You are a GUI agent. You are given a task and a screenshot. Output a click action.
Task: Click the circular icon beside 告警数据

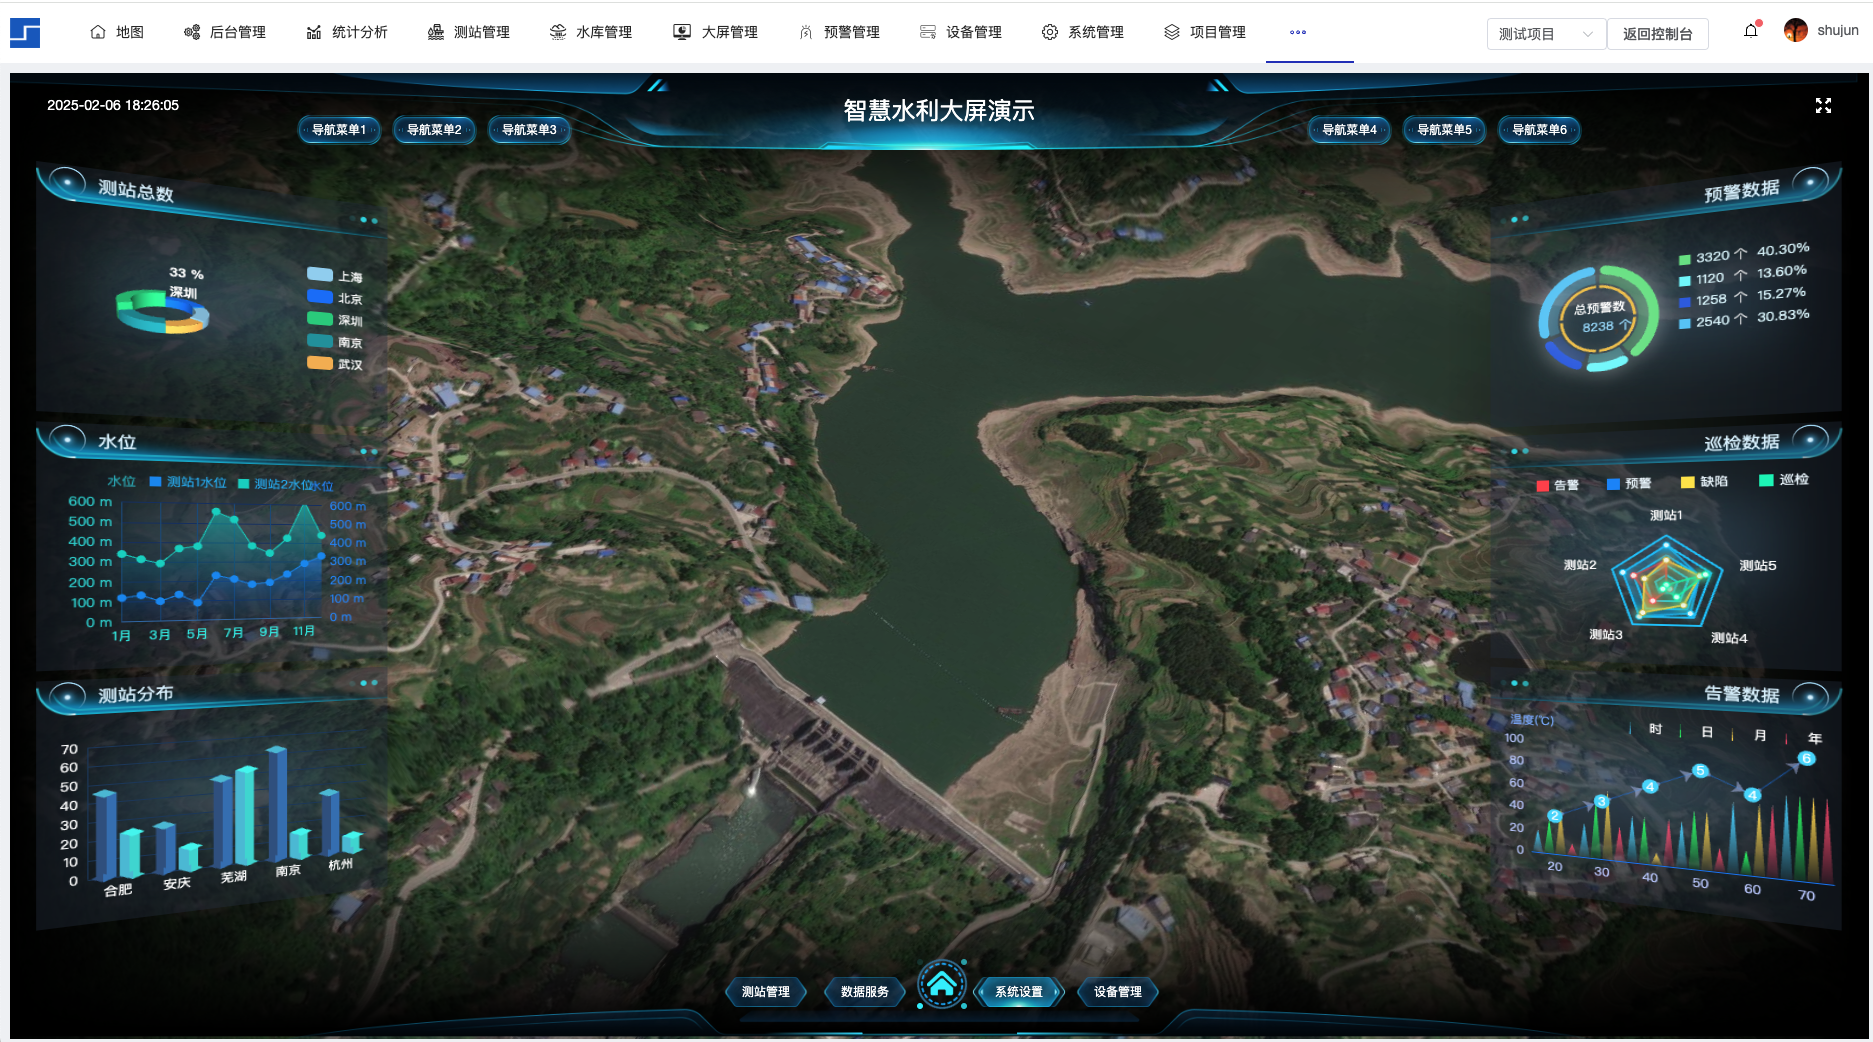pyautogui.click(x=1810, y=694)
